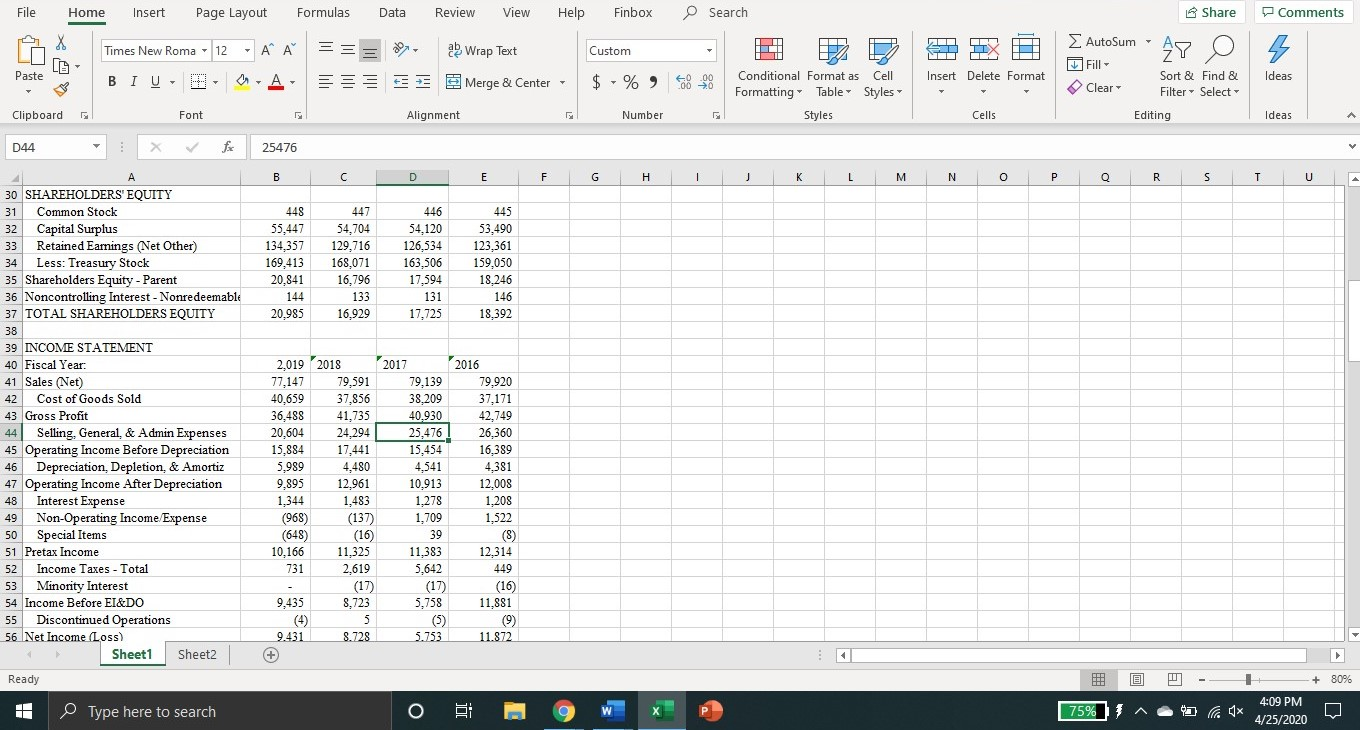
Task: Click the Comma Style icon
Action: tap(655, 82)
